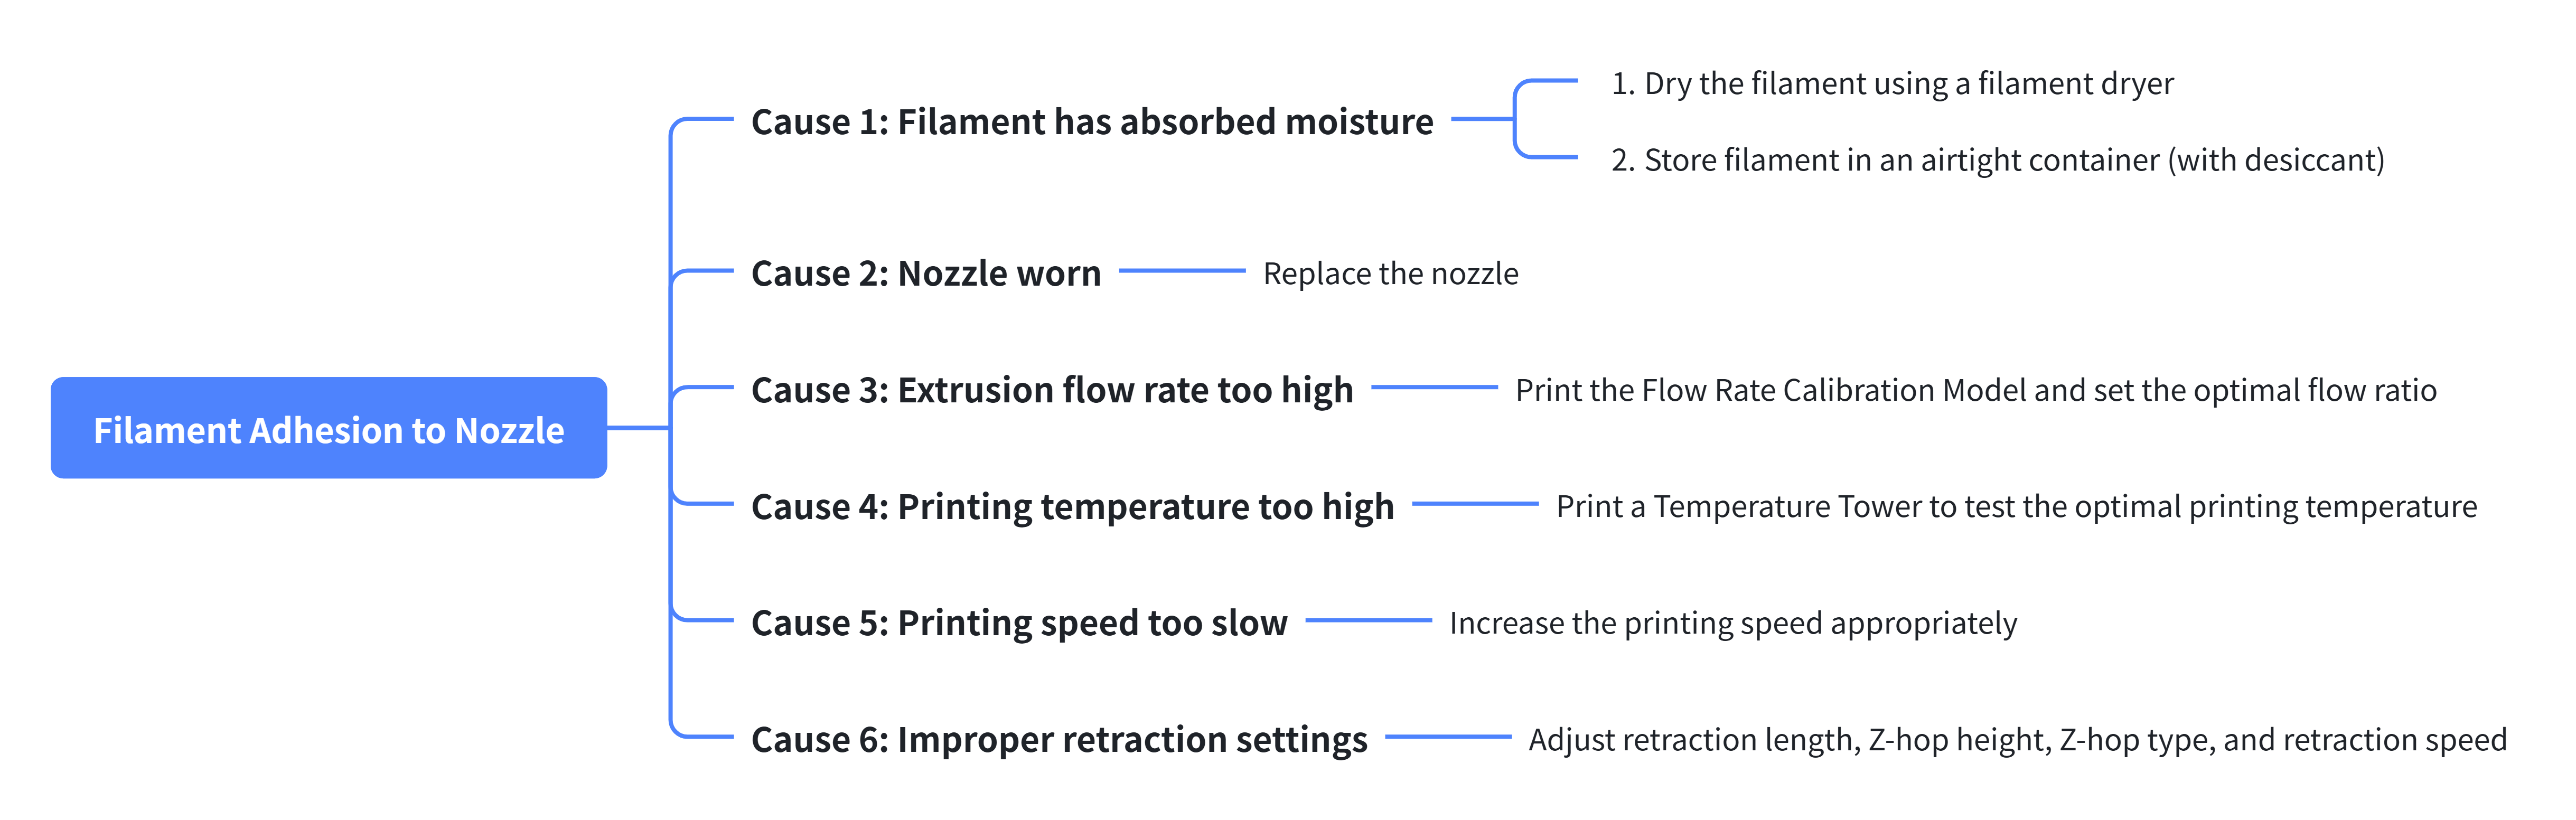The height and width of the screenshot is (820, 2576).
Task: Select the Flow Rate Calibration Model solution
Action: [1976, 390]
